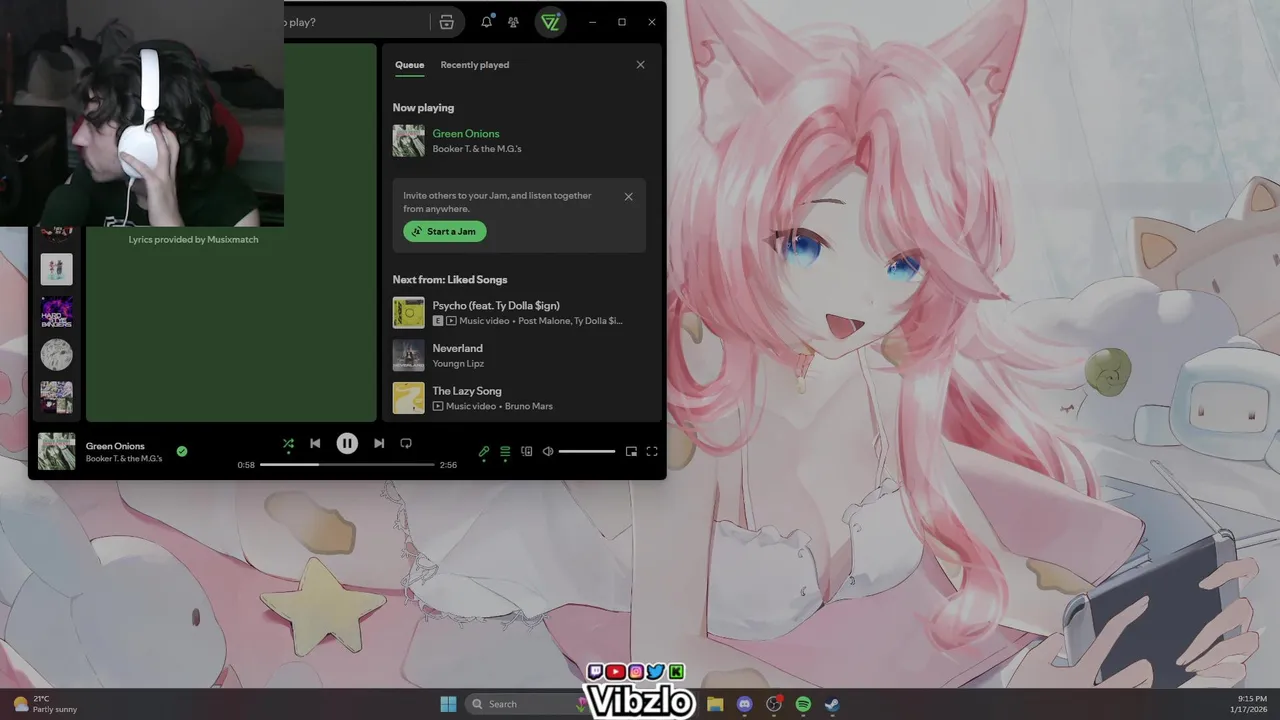Click the song progress bar
Screen dimensions: 1280x720
[x=347, y=465]
